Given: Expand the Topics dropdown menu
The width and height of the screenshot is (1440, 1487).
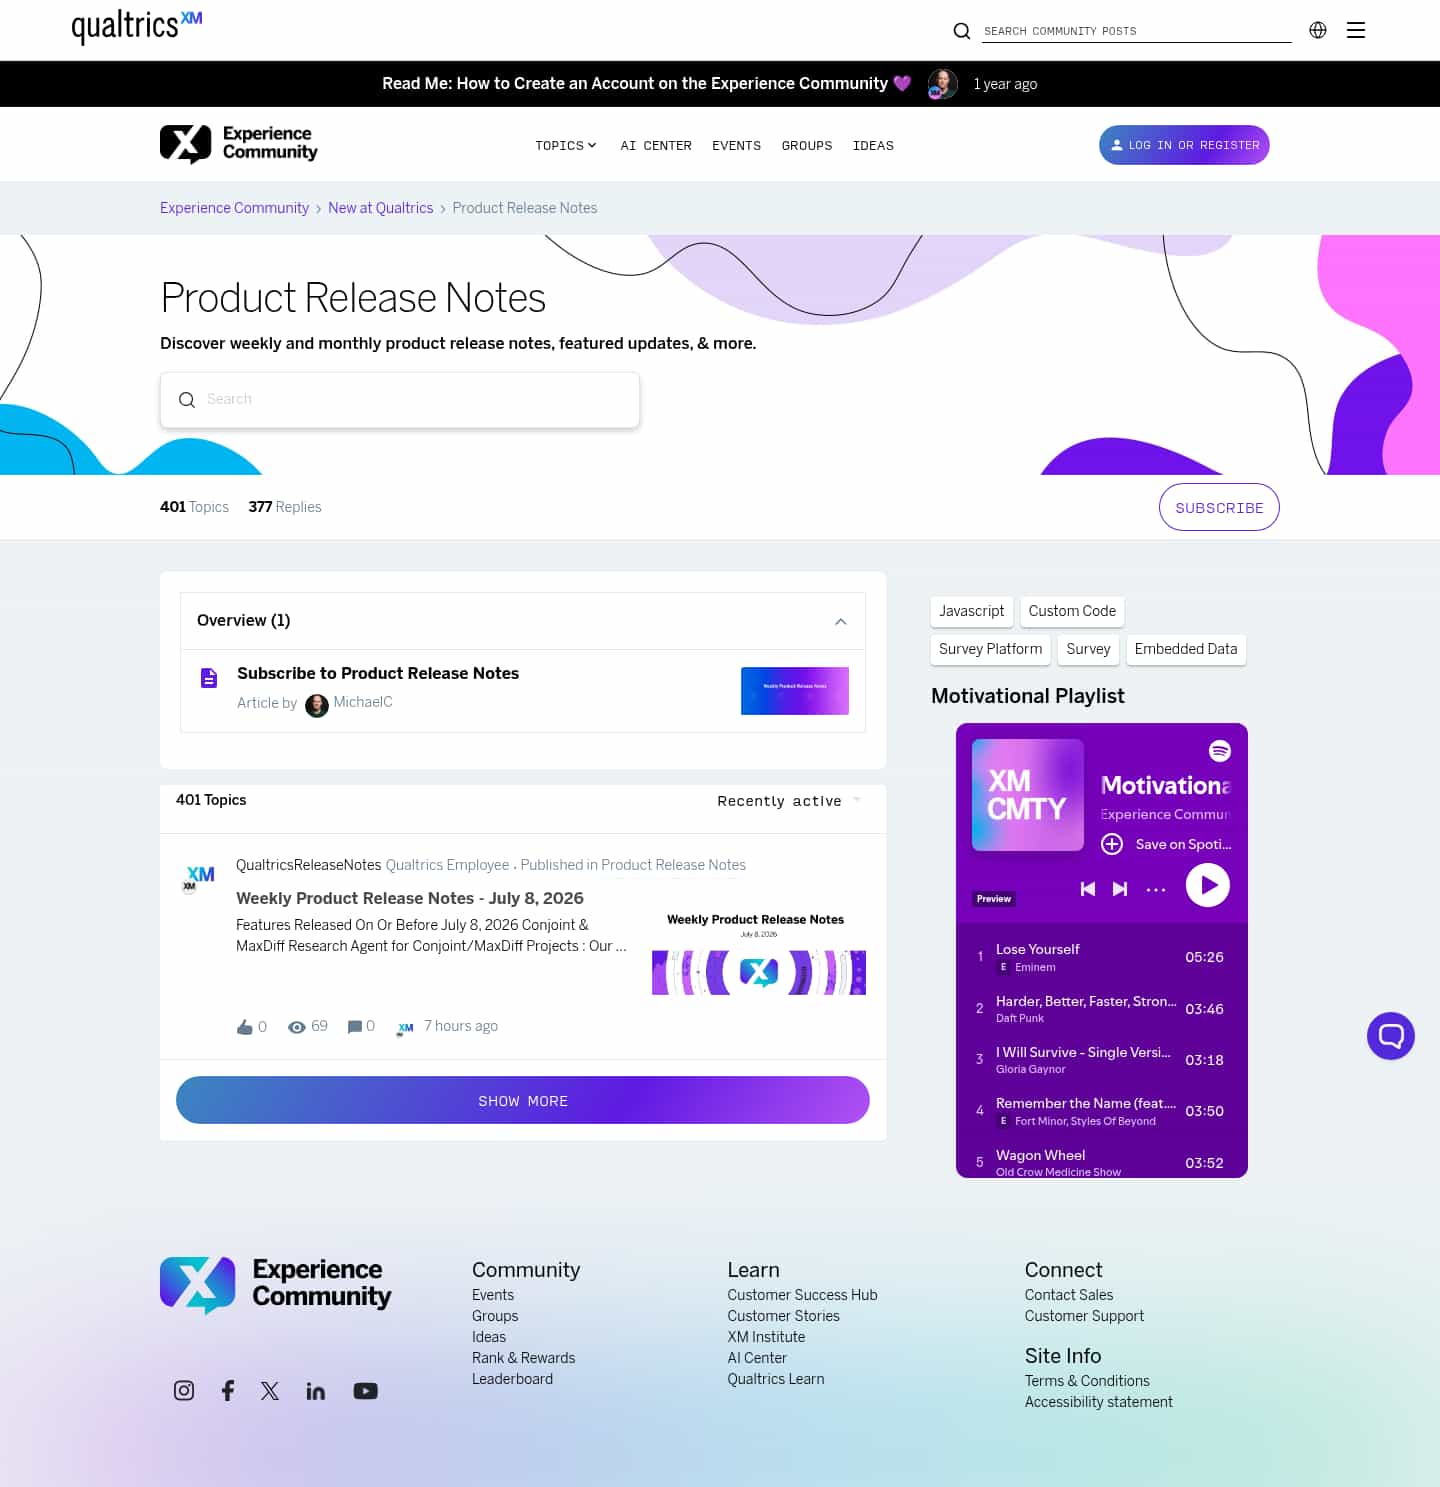Looking at the screenshot, I should (566, 145).
